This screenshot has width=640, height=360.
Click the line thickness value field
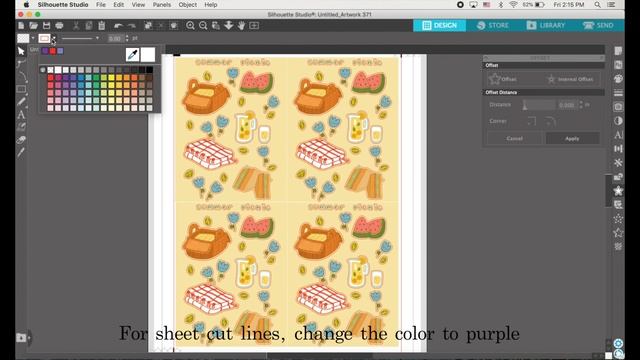pos(116,38)
